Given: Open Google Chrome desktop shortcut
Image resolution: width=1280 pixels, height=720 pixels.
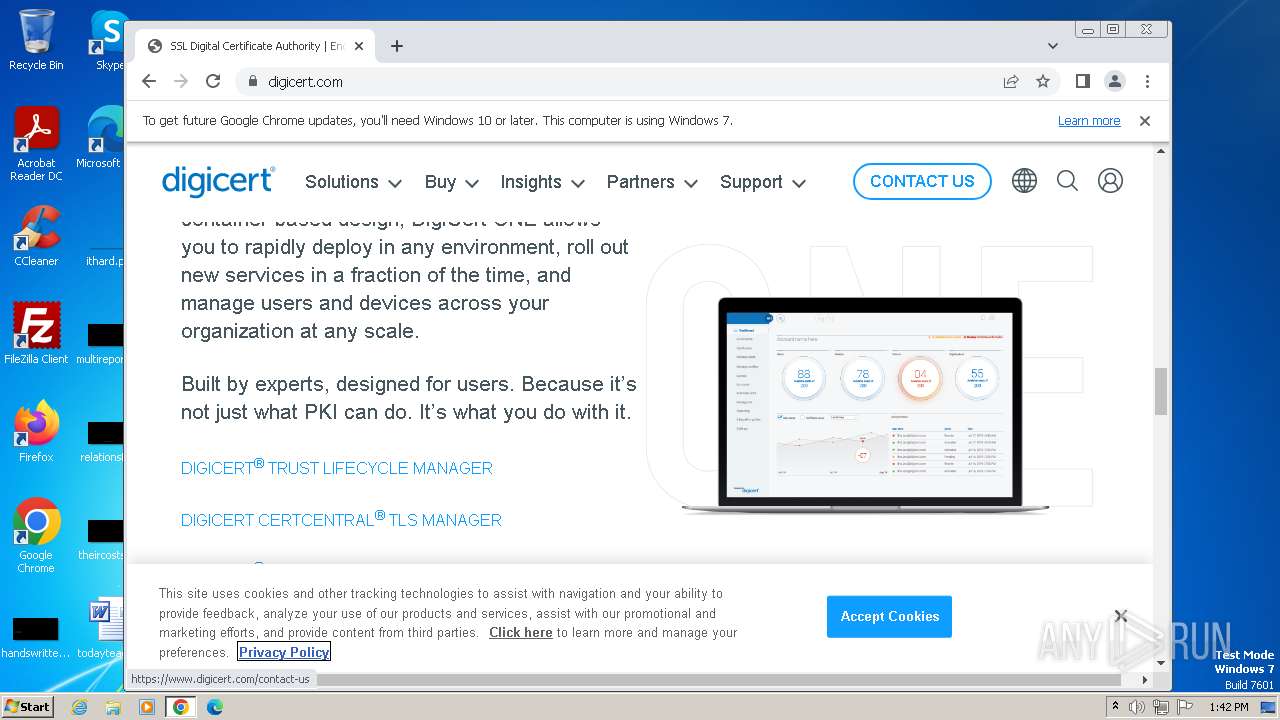Looking at the screenshot, I should (36, 536).
